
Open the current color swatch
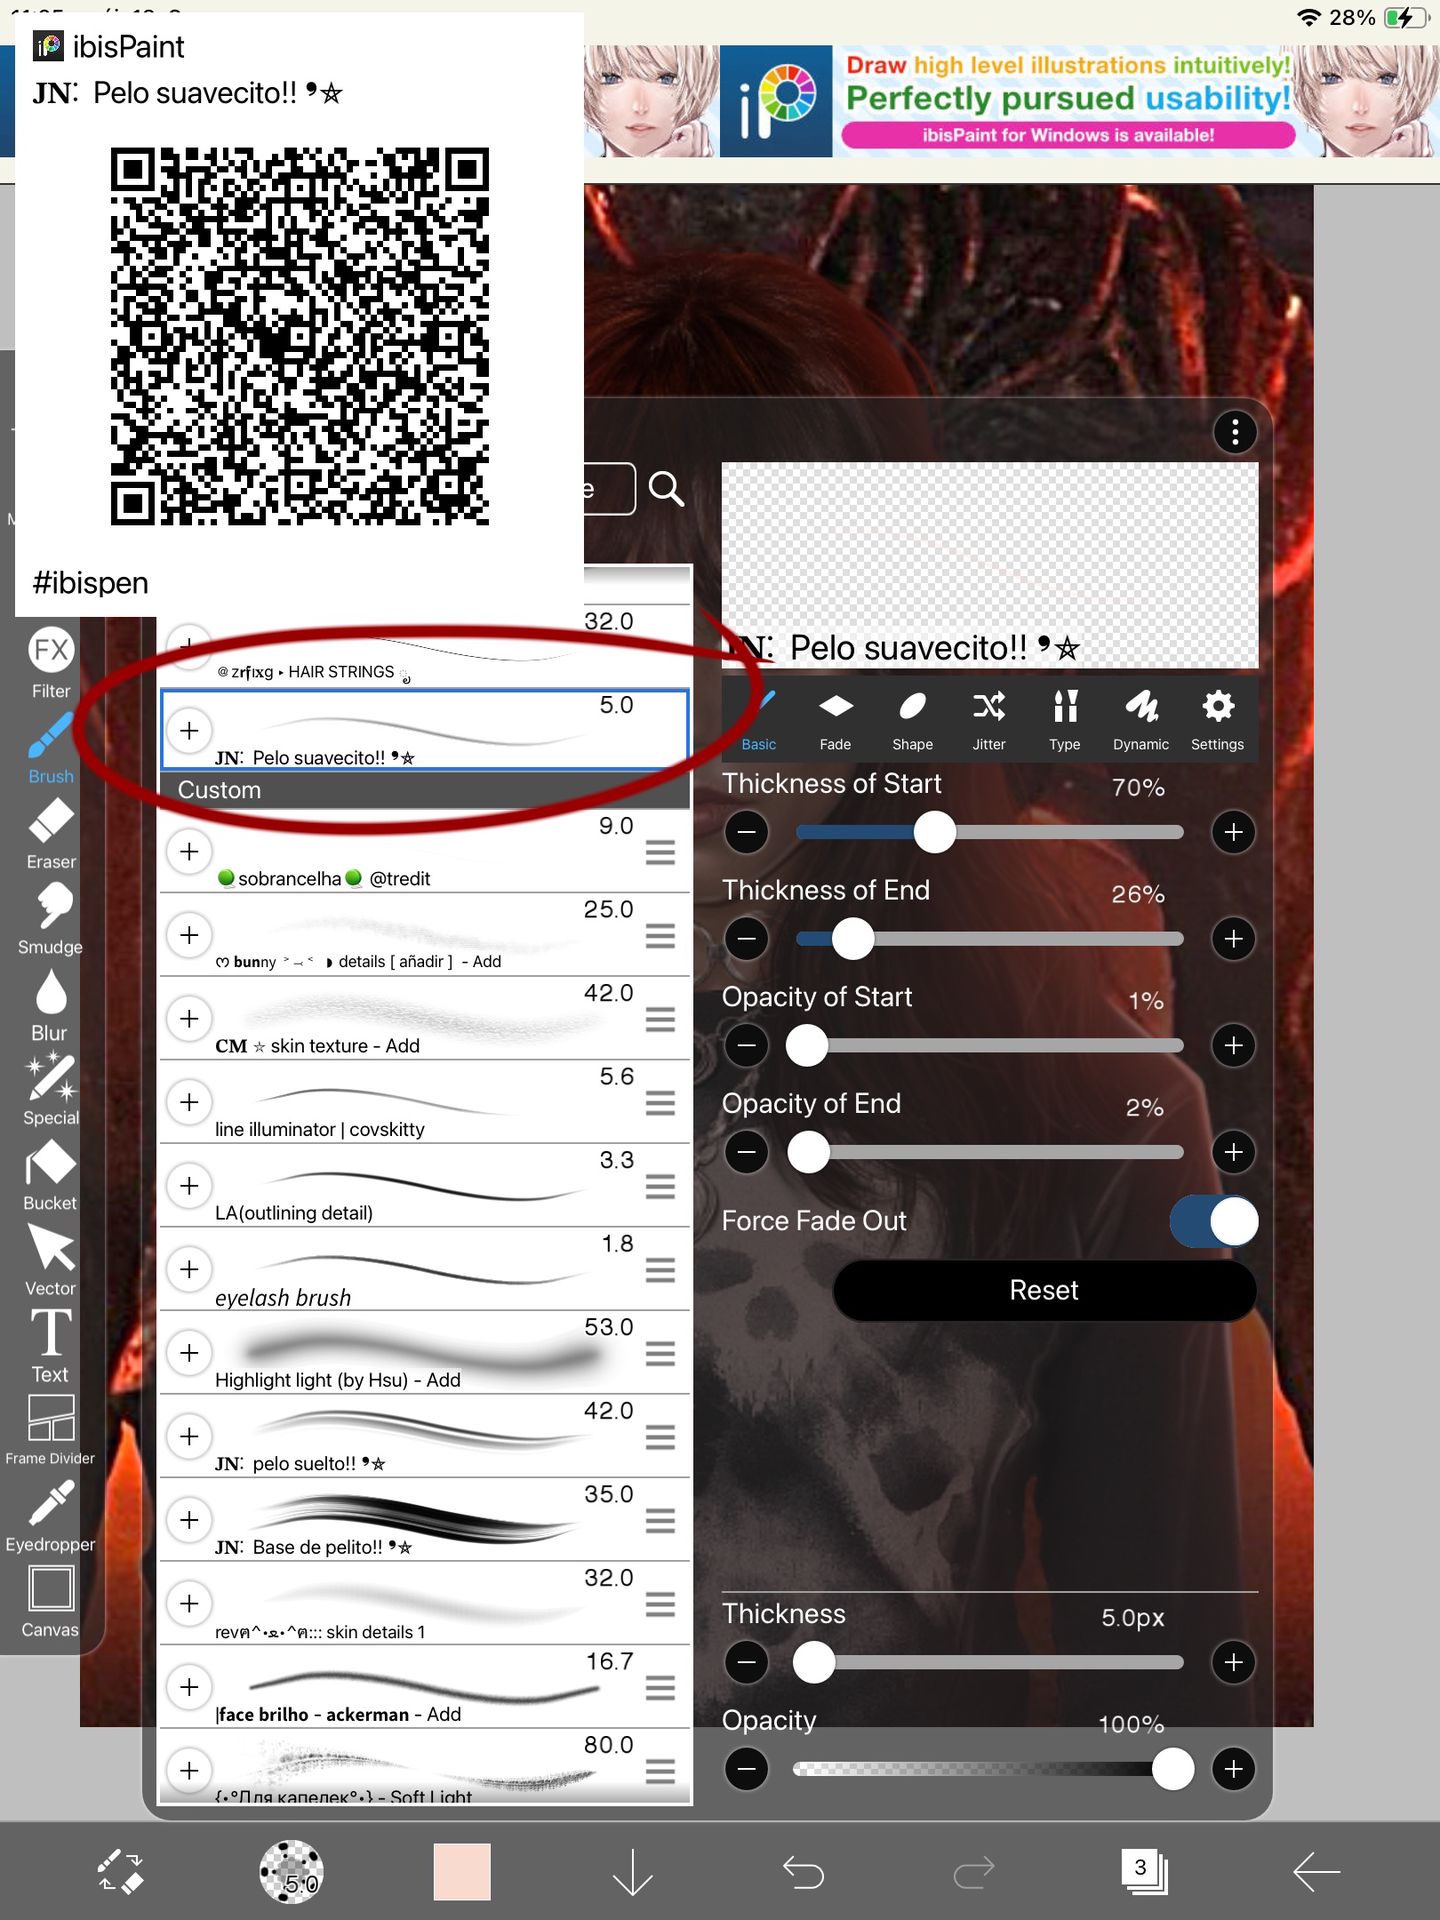point(462,1871)
